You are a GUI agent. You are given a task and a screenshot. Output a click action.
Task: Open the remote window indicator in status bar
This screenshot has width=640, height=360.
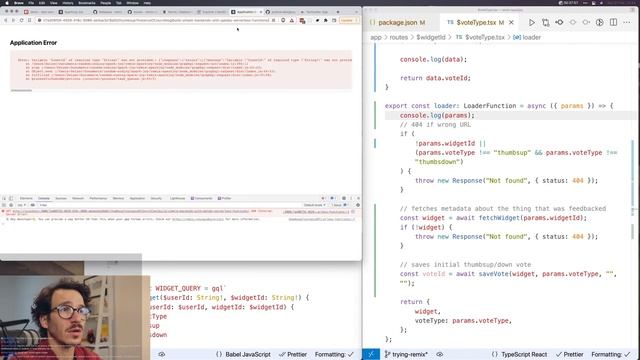[x=371, y=354]
